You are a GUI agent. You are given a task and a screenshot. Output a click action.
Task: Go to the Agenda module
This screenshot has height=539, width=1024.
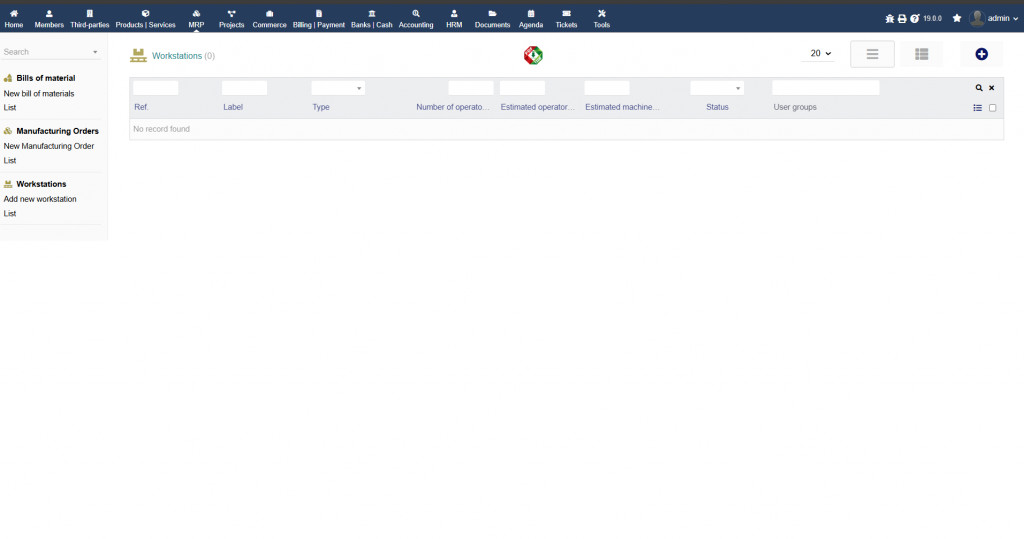coord(531,19)
